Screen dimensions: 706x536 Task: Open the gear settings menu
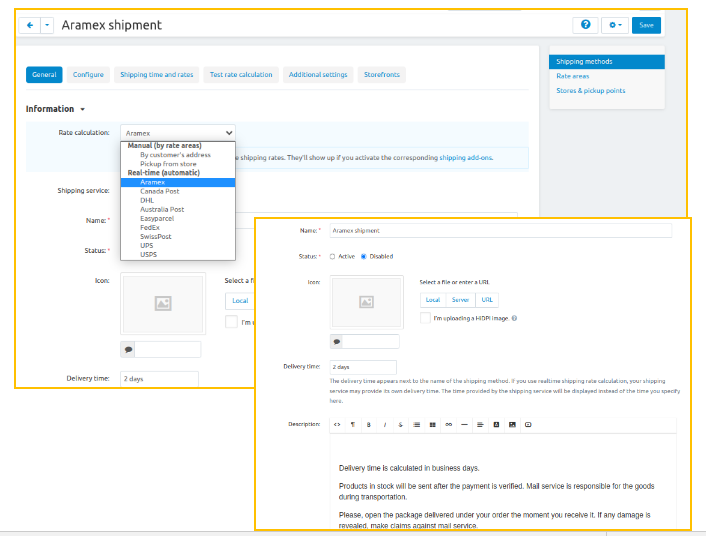(x=615, y=25)
